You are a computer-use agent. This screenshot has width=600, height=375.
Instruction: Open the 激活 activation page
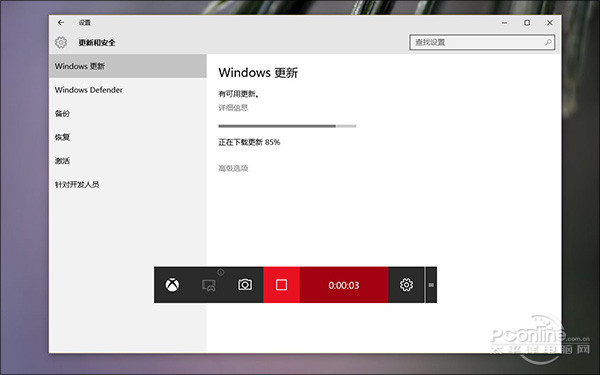pos(128,161)
